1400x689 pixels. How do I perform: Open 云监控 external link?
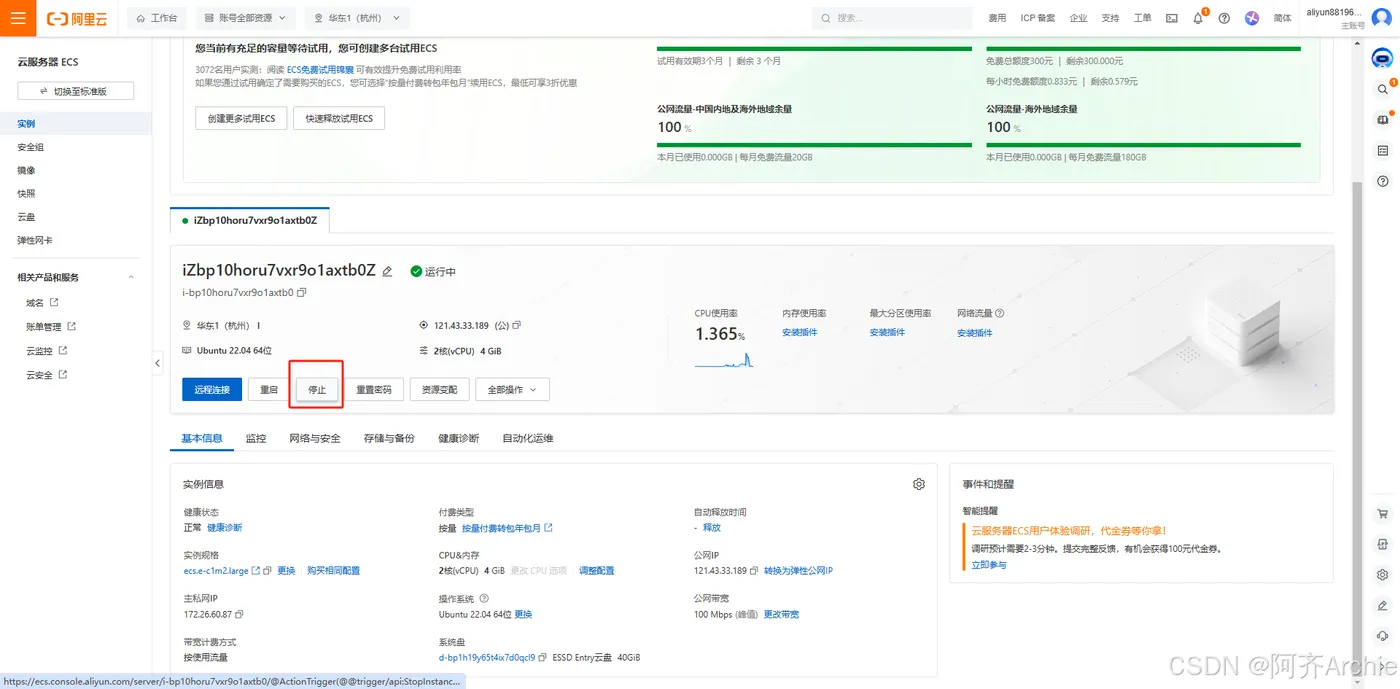pyautogui.click(x=47, y=350)
